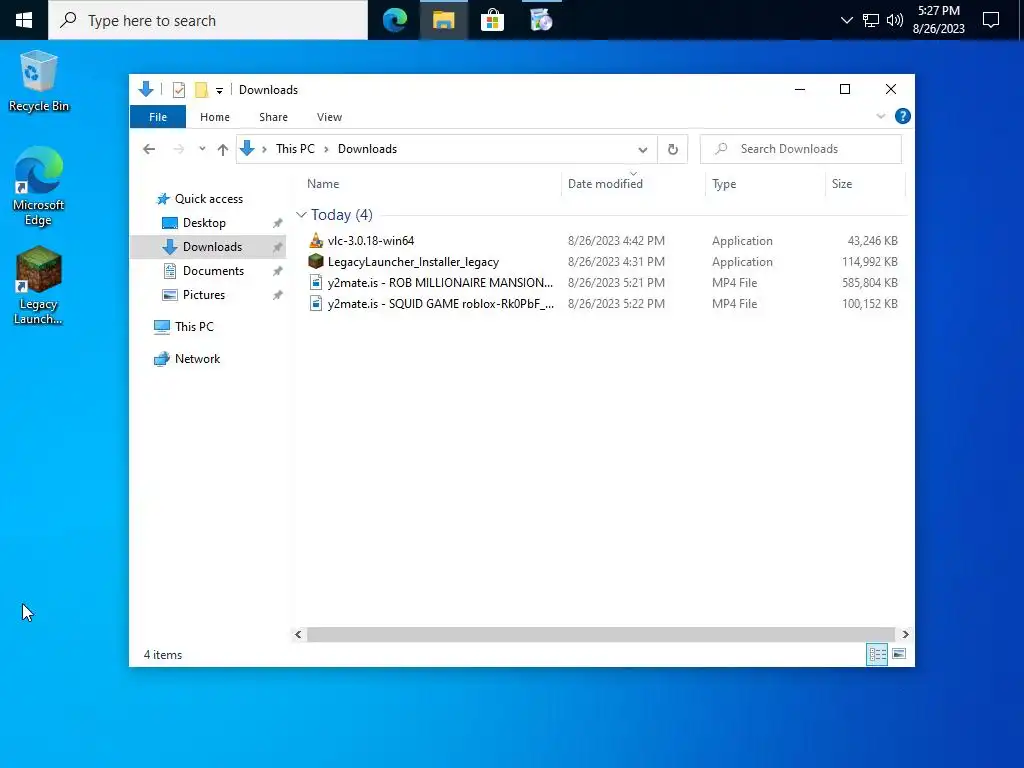Open the Action Center notifications icon
Image resolution: width=1024 pixels, height=768 pixels.
point(991,20)
